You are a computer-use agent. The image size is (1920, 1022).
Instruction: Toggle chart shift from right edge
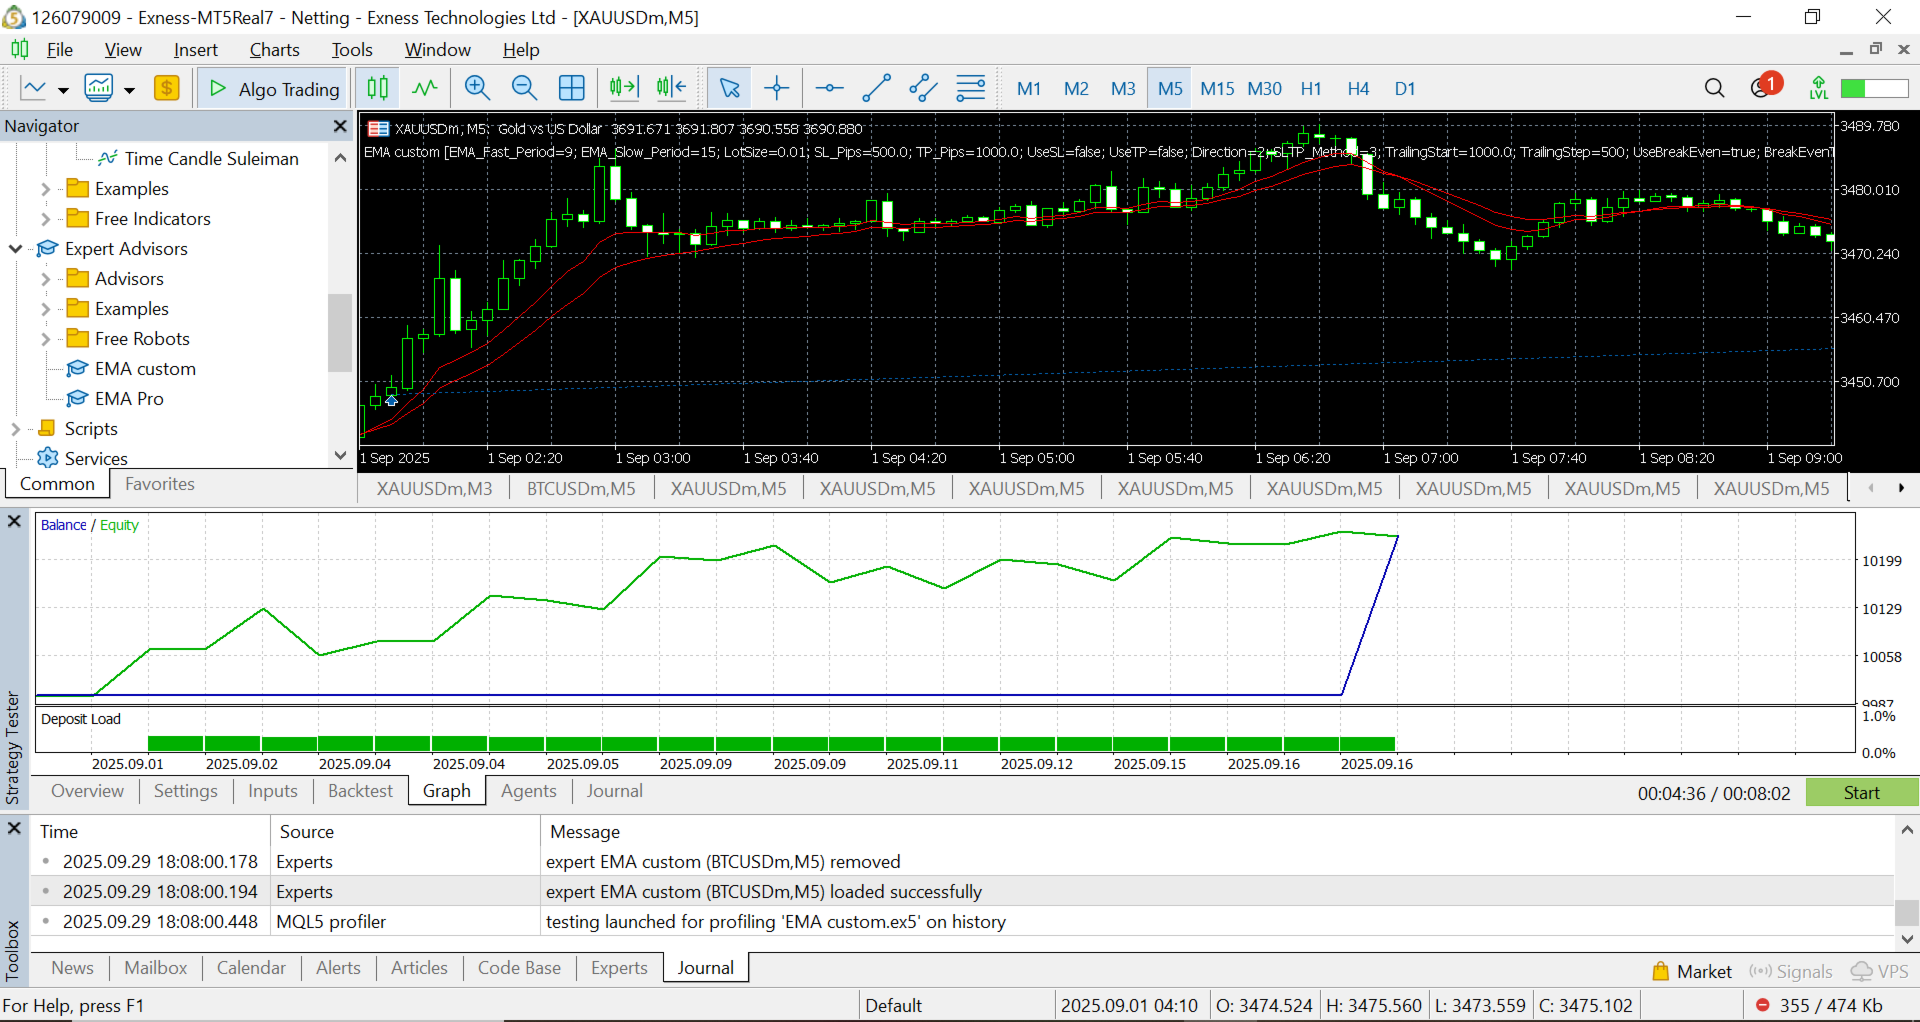(x=672, y=88)
